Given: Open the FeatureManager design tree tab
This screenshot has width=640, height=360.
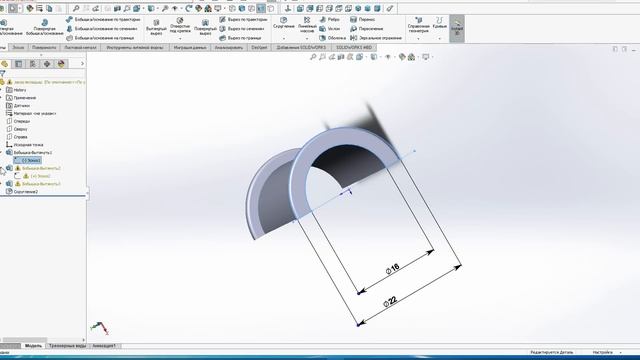Looking at the screenshot, I should click(x=4, y=64).
